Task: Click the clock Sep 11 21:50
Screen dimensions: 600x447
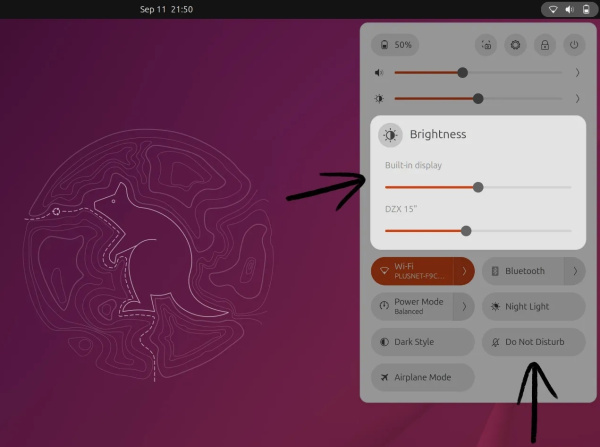Action: pyautogui.click(x=166, y=9)
